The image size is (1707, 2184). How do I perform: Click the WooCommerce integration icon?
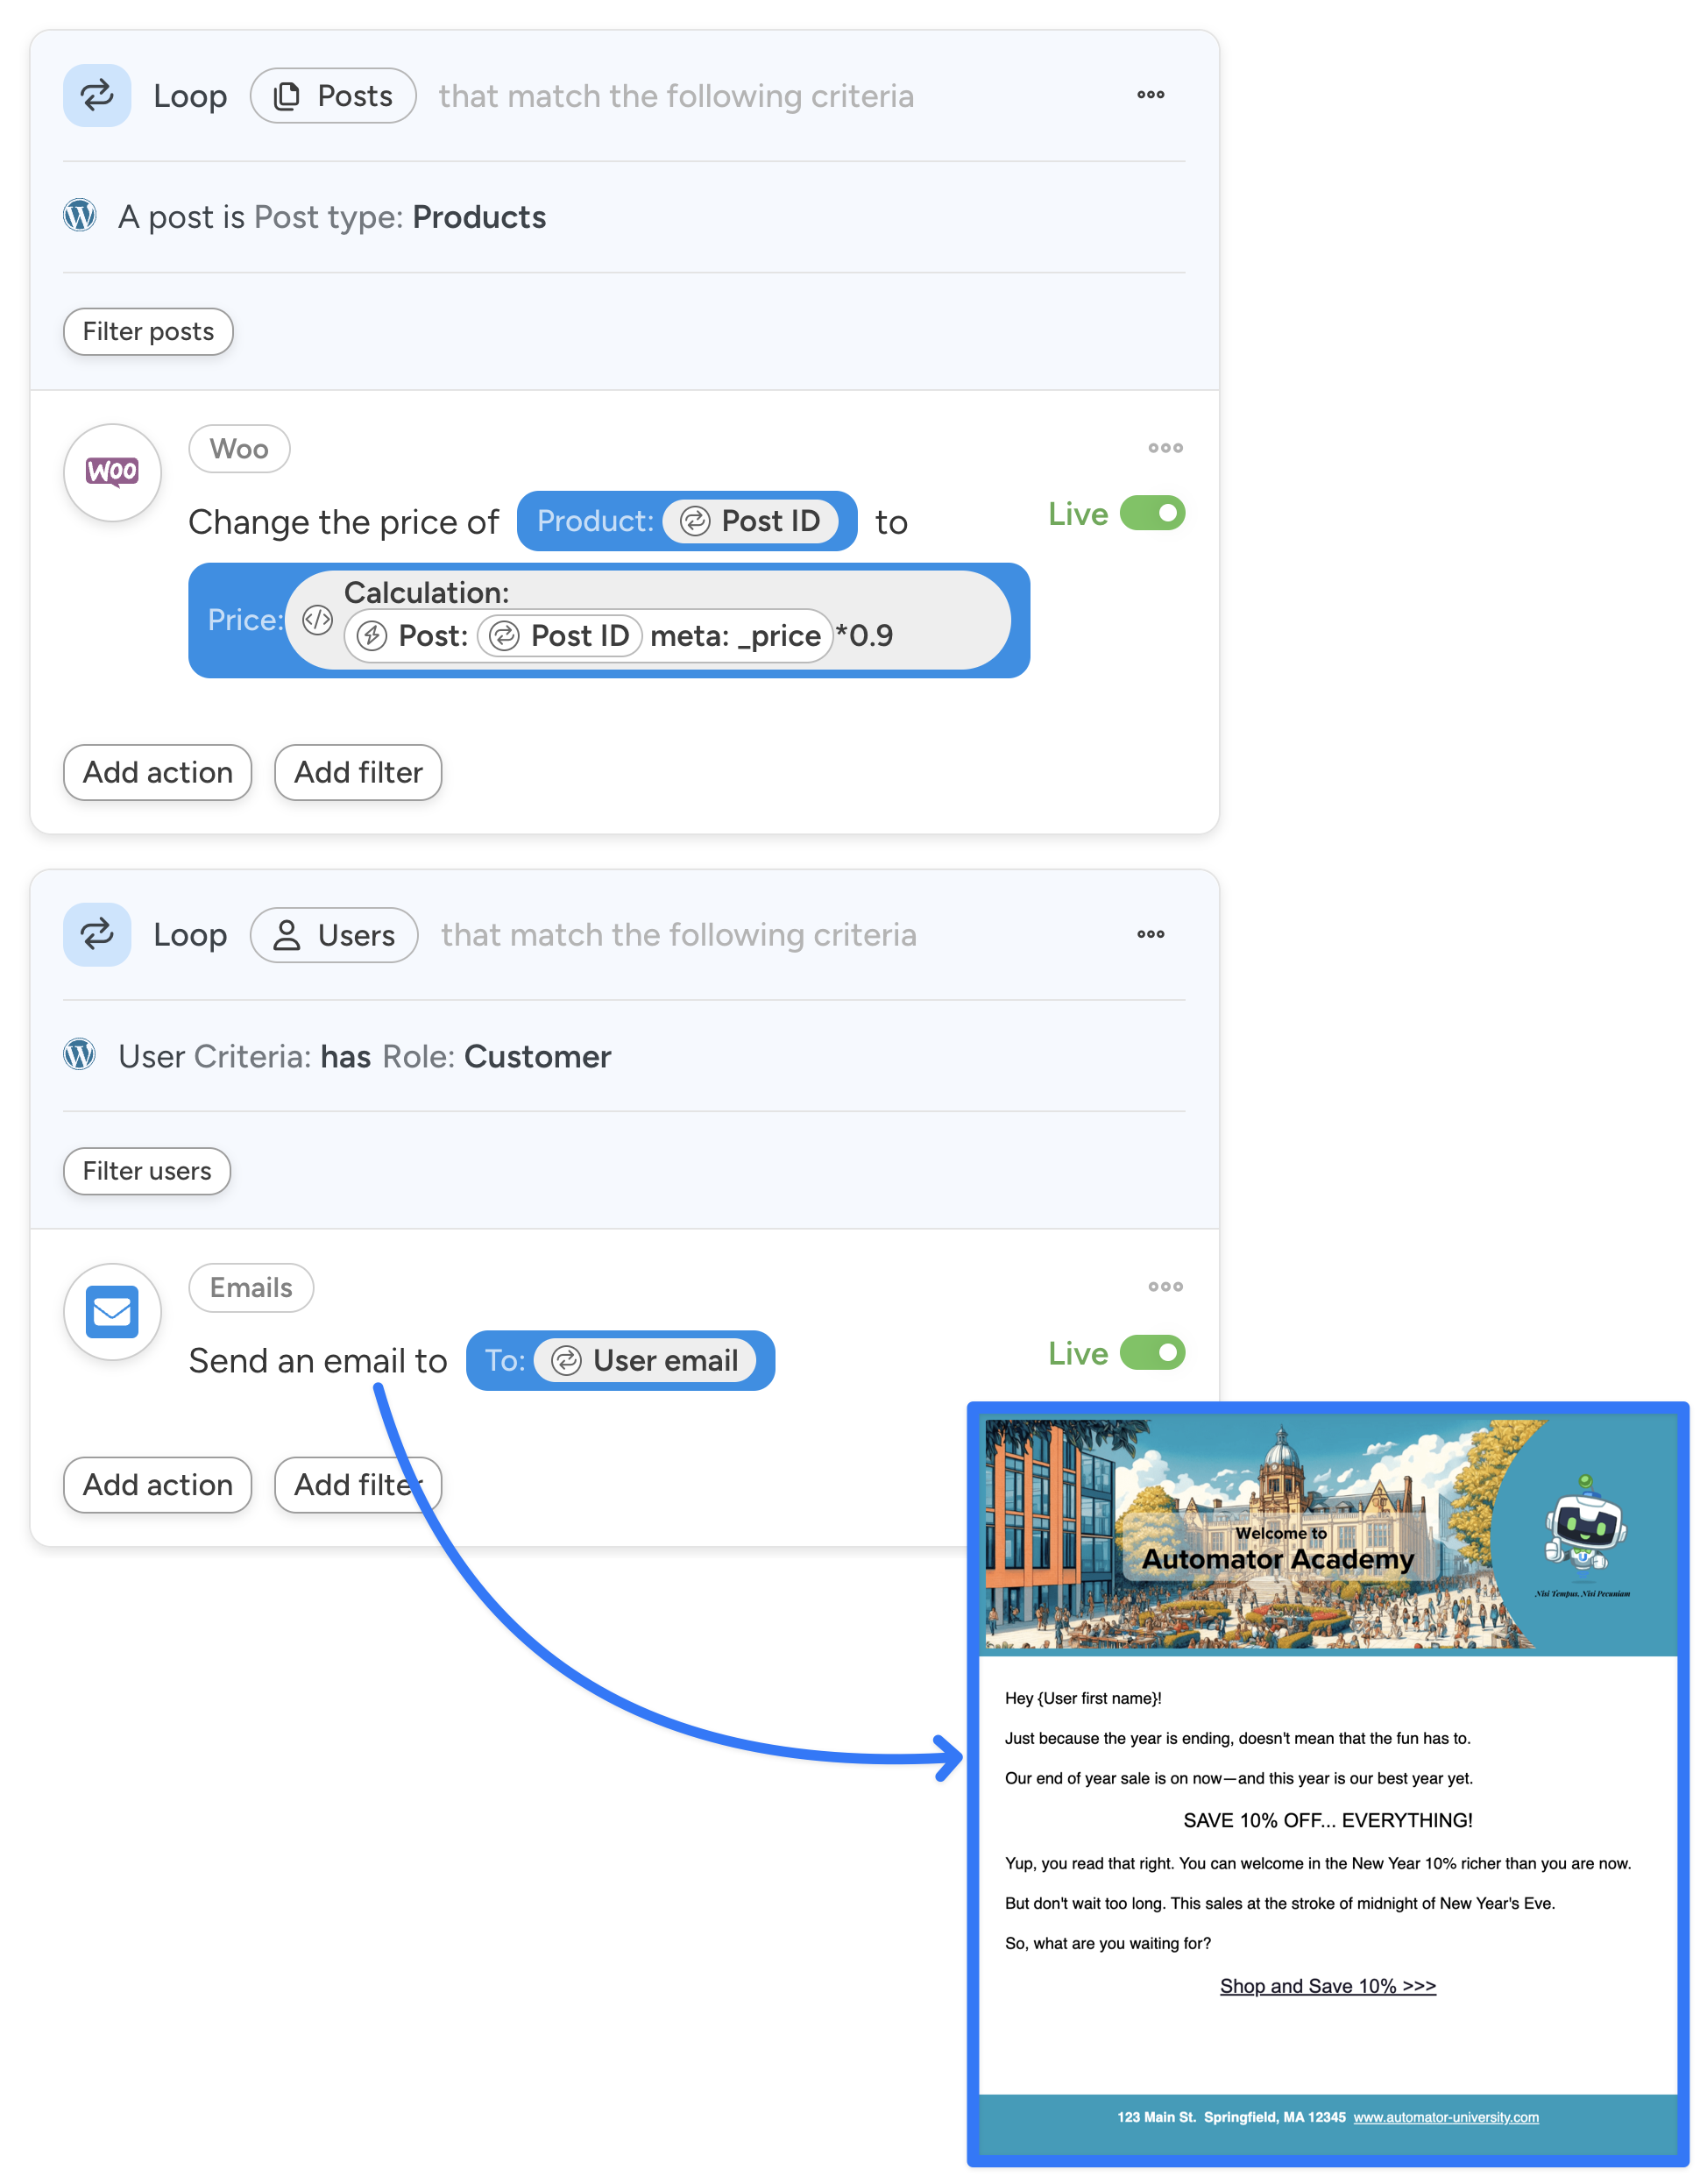point(112,472)
